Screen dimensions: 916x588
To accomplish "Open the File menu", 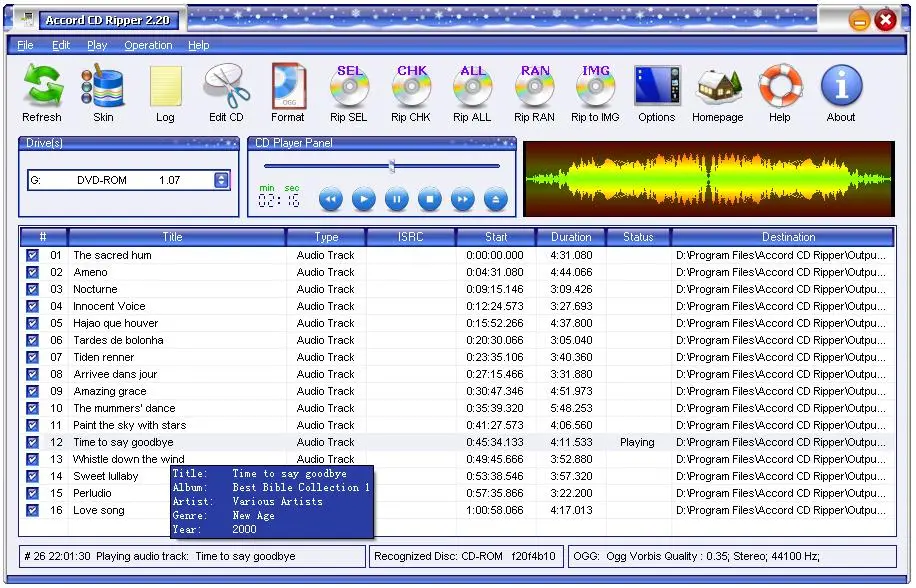I will point(25,45).
